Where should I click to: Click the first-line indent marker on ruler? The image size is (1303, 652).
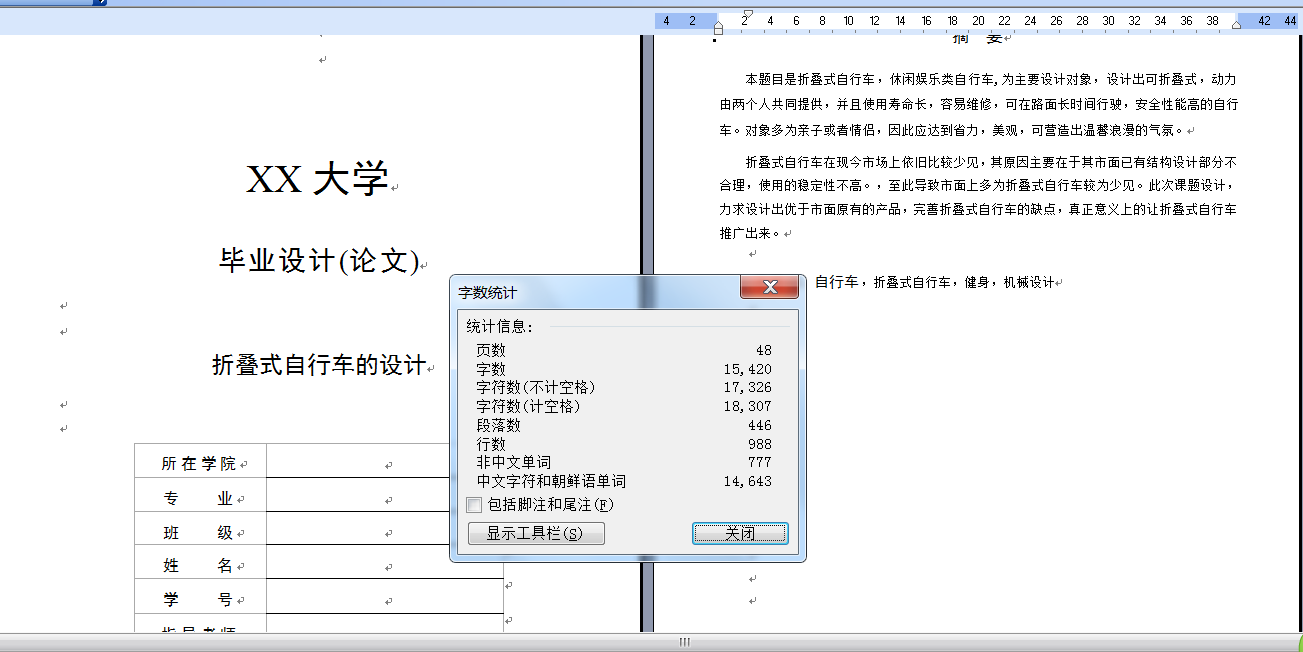point(748,14)
